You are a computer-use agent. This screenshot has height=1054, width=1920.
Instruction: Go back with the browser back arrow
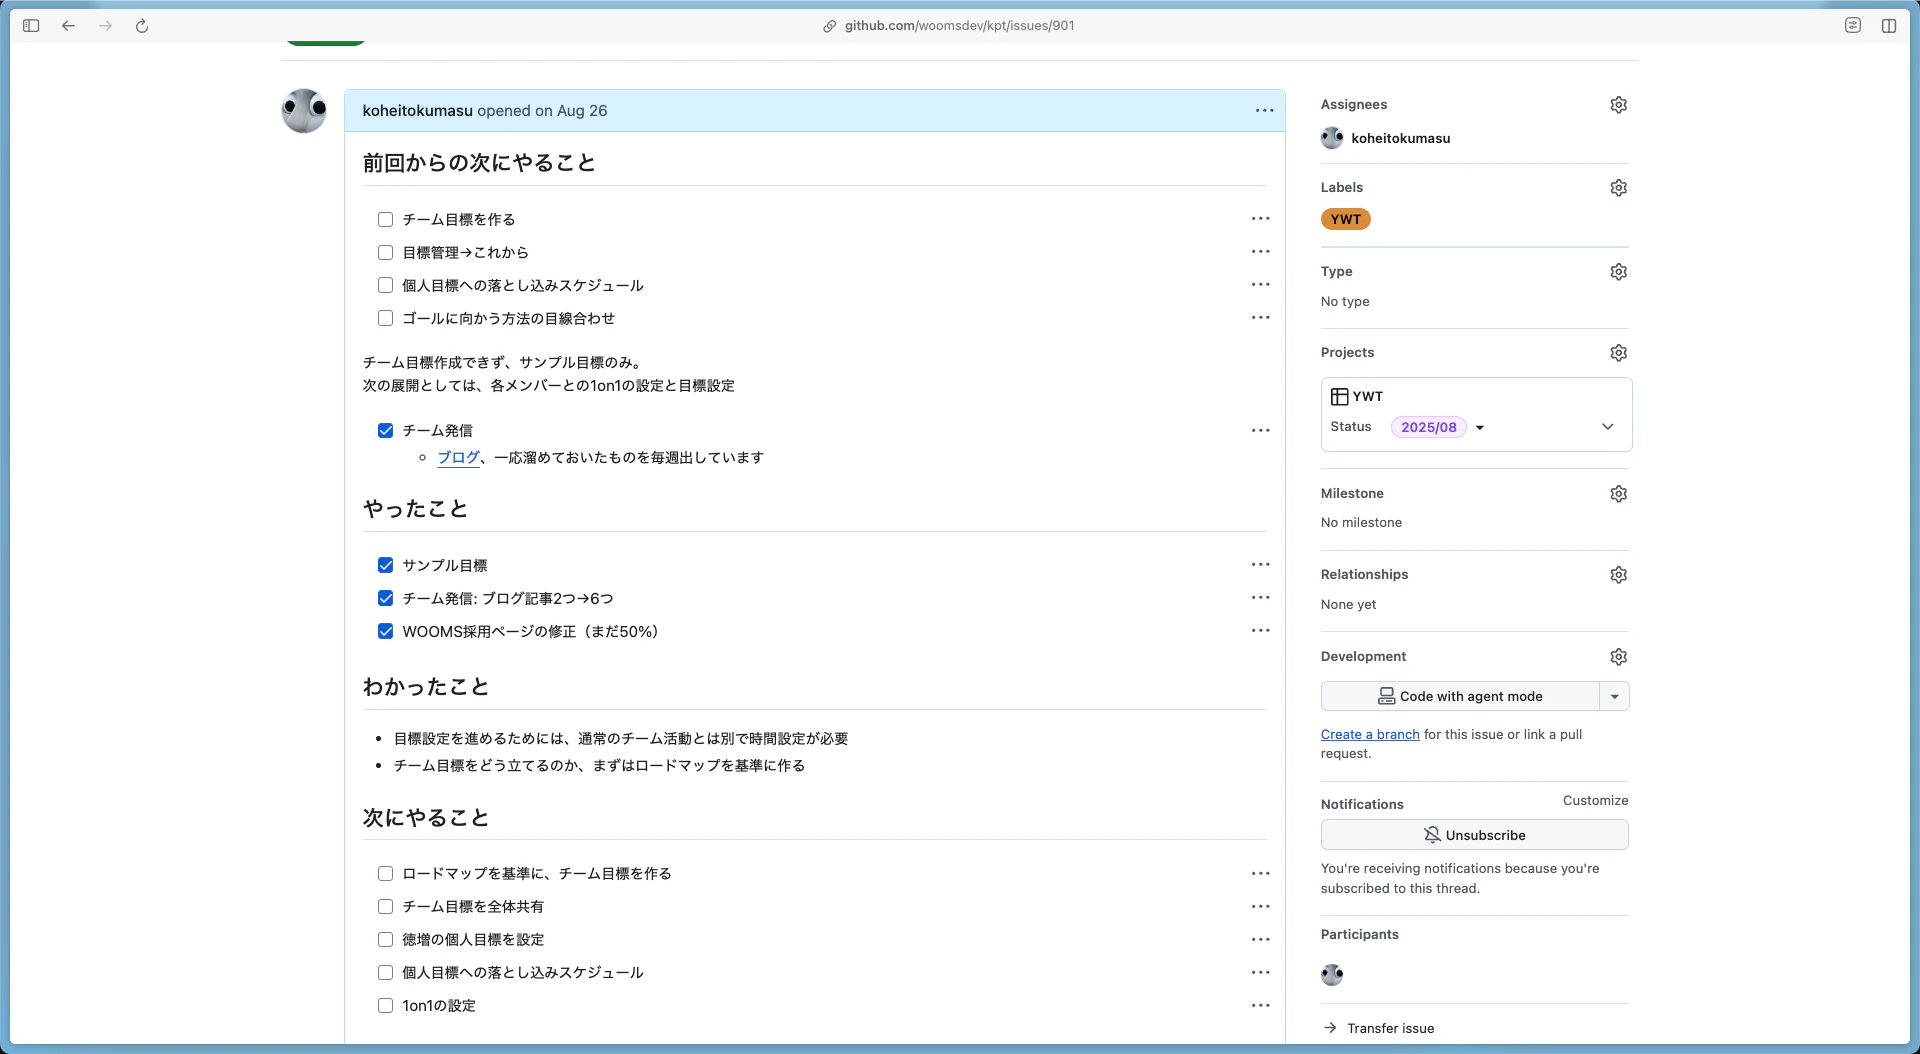coord(68,26)
